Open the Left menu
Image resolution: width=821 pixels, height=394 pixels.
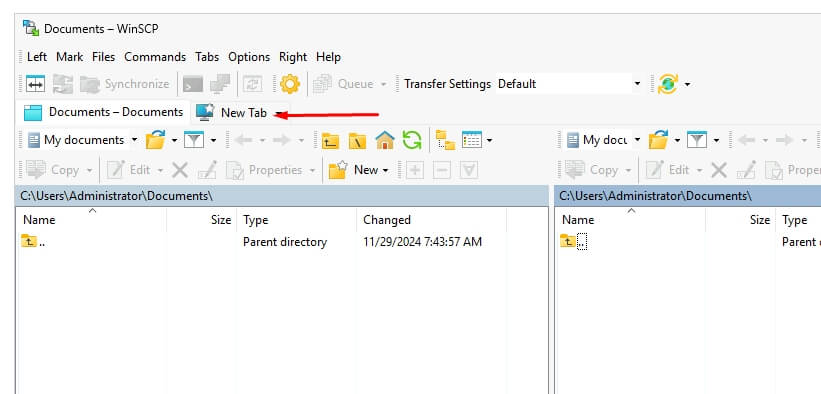click(x=37, y=57)
